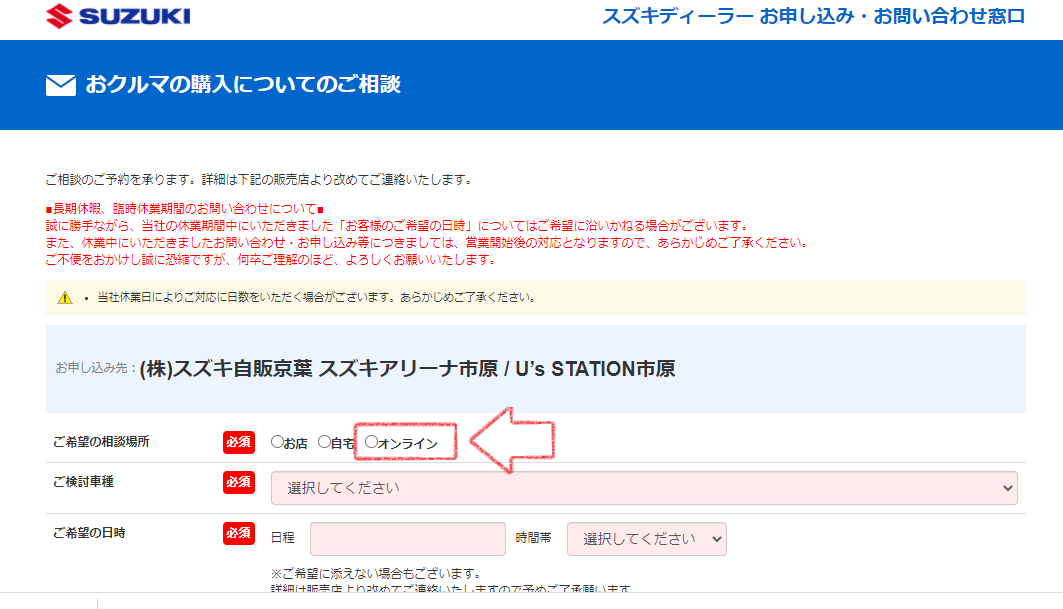The height and width of the screenshot is (609, 1063).
Task: Select the 自宅 radio button
Action: pyautogui.click(x=325, y=442)
